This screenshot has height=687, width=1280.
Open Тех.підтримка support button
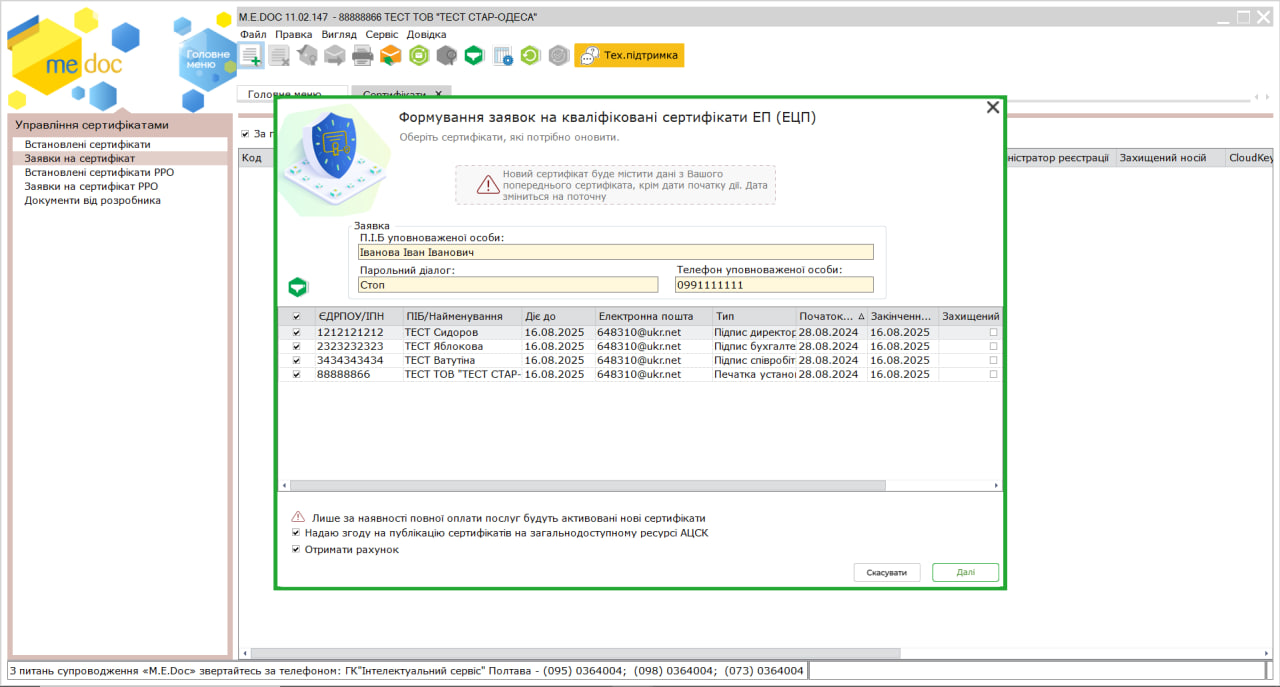(629, 56)
